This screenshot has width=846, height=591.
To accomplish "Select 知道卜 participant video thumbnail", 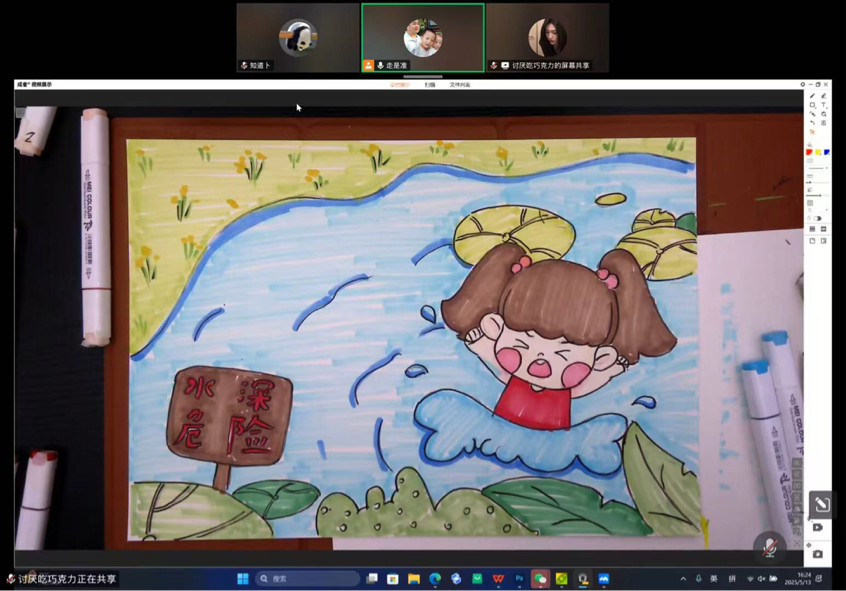I will (x=298, y=38).
